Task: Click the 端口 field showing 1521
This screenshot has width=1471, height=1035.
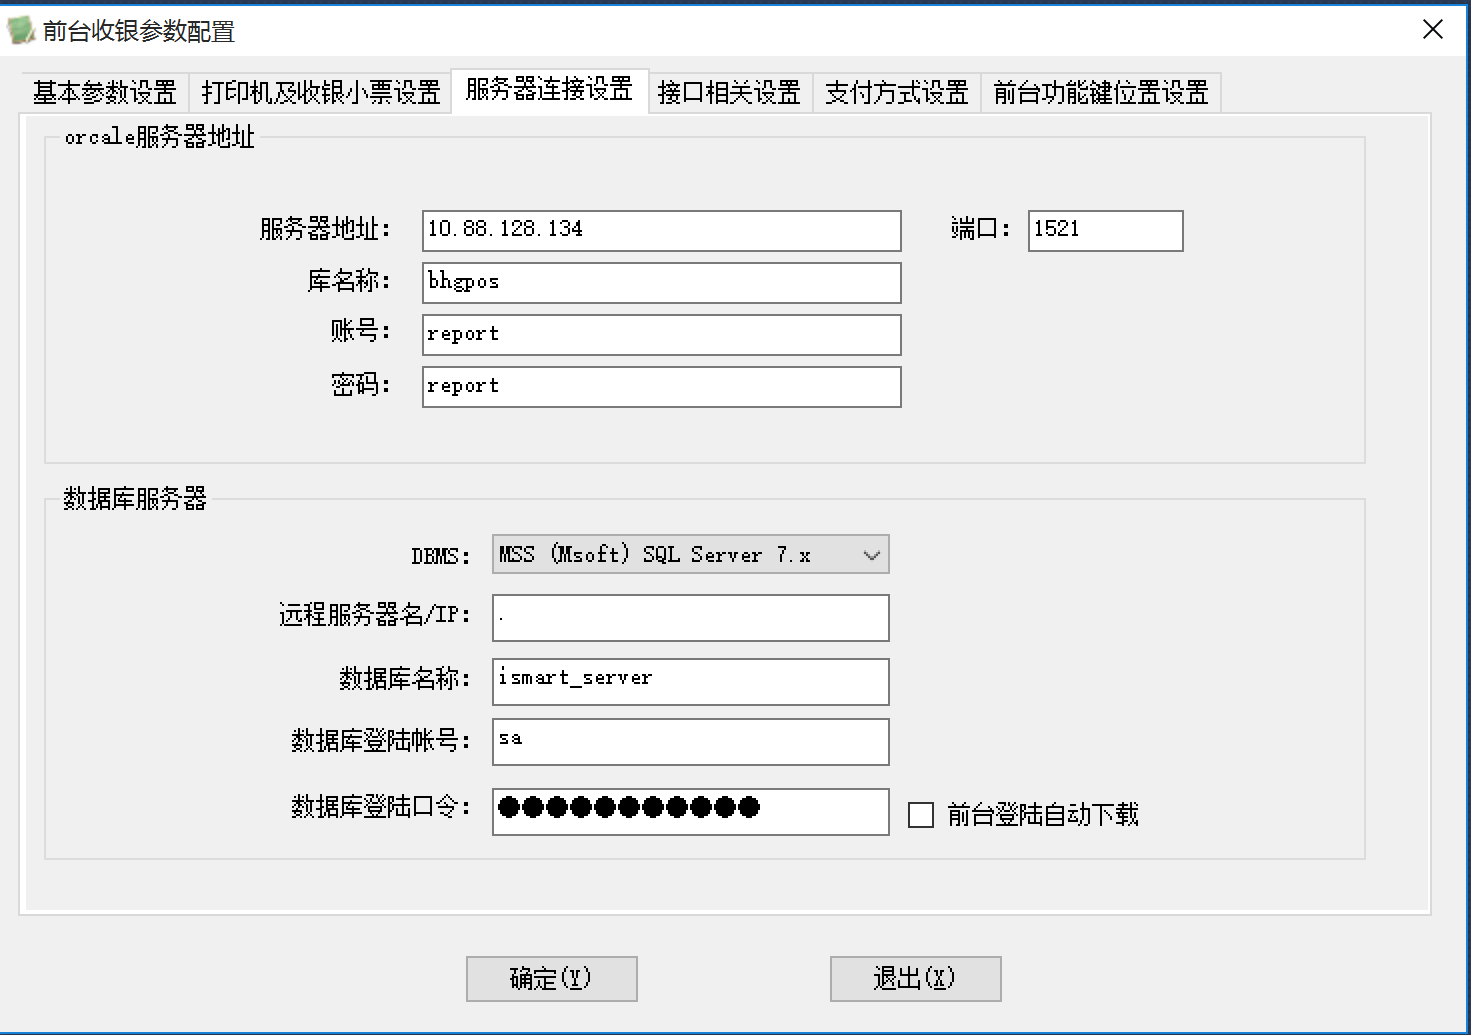Action: click(1105, 230)
